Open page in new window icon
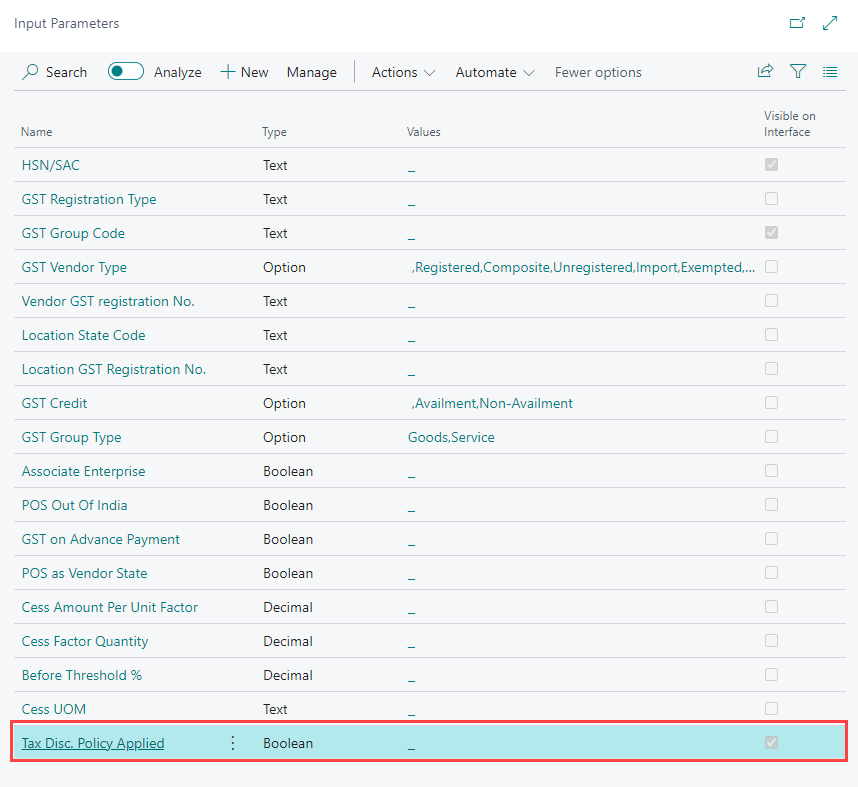Image resolution: width=858 pixels, height=787 pixels. click(x=797, y=22)
